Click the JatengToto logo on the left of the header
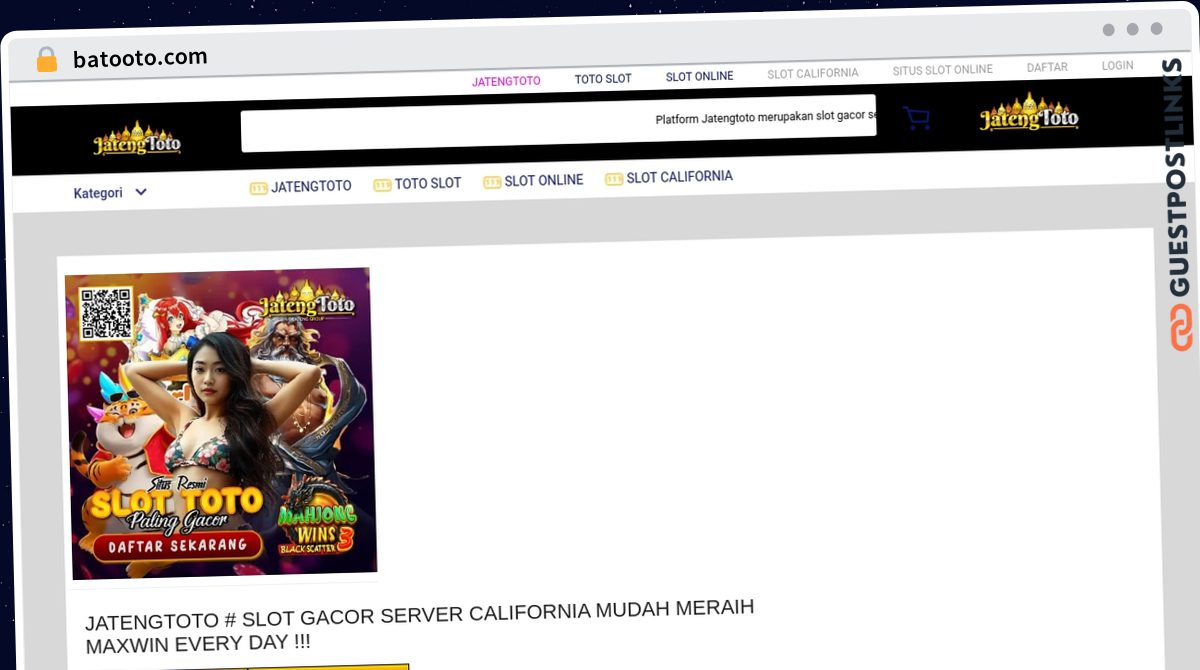This screenshot has width=1200, height=670. point(137,140)
